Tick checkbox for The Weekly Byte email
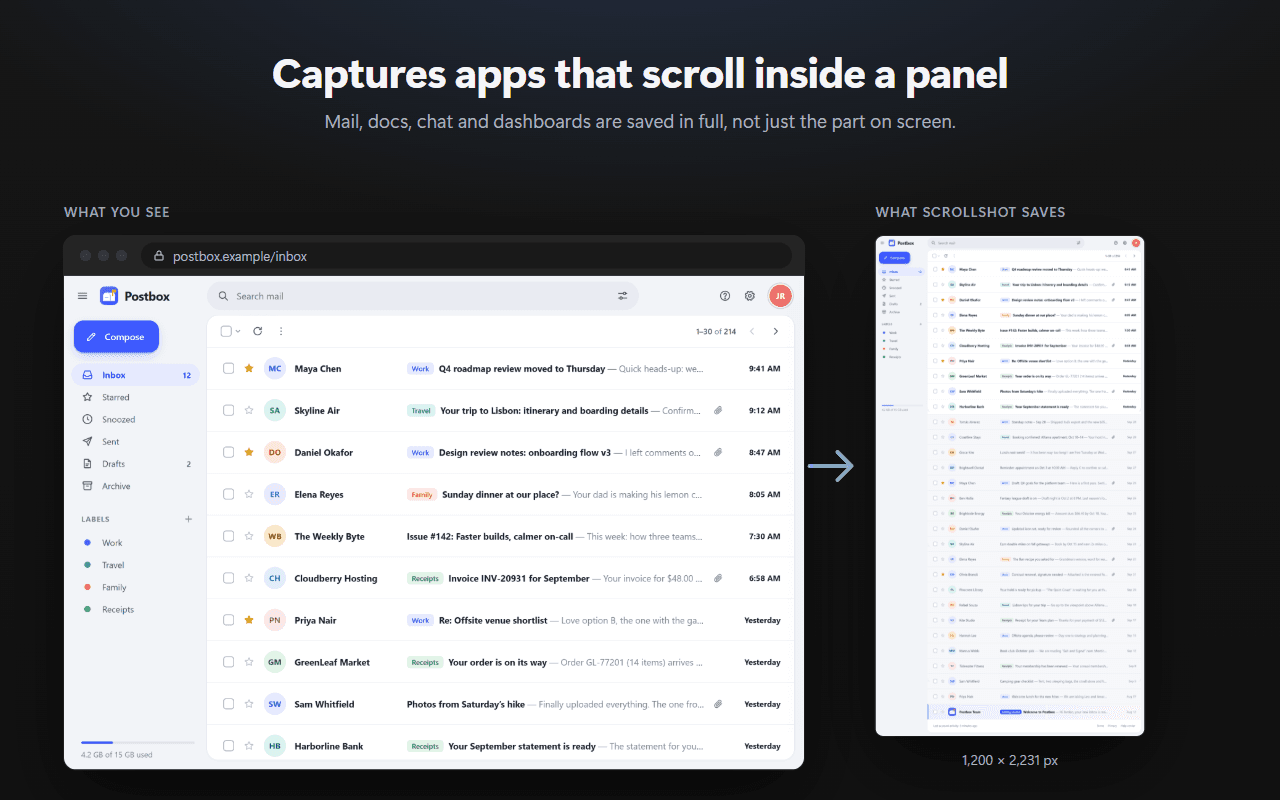Screen dimensions: 1280x800 click(228, 537)
